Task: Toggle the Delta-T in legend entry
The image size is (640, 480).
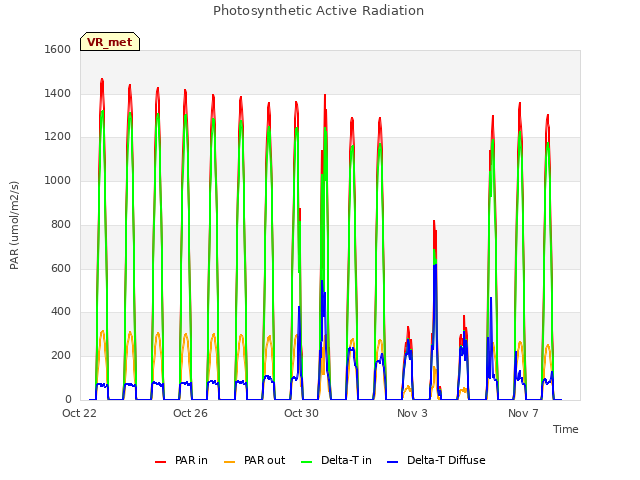Action: pos(336,460)
